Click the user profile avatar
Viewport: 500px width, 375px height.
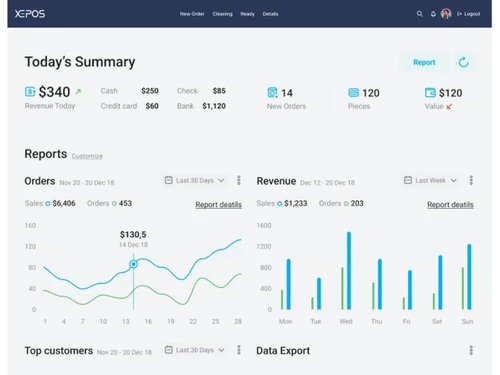(446, 14)
